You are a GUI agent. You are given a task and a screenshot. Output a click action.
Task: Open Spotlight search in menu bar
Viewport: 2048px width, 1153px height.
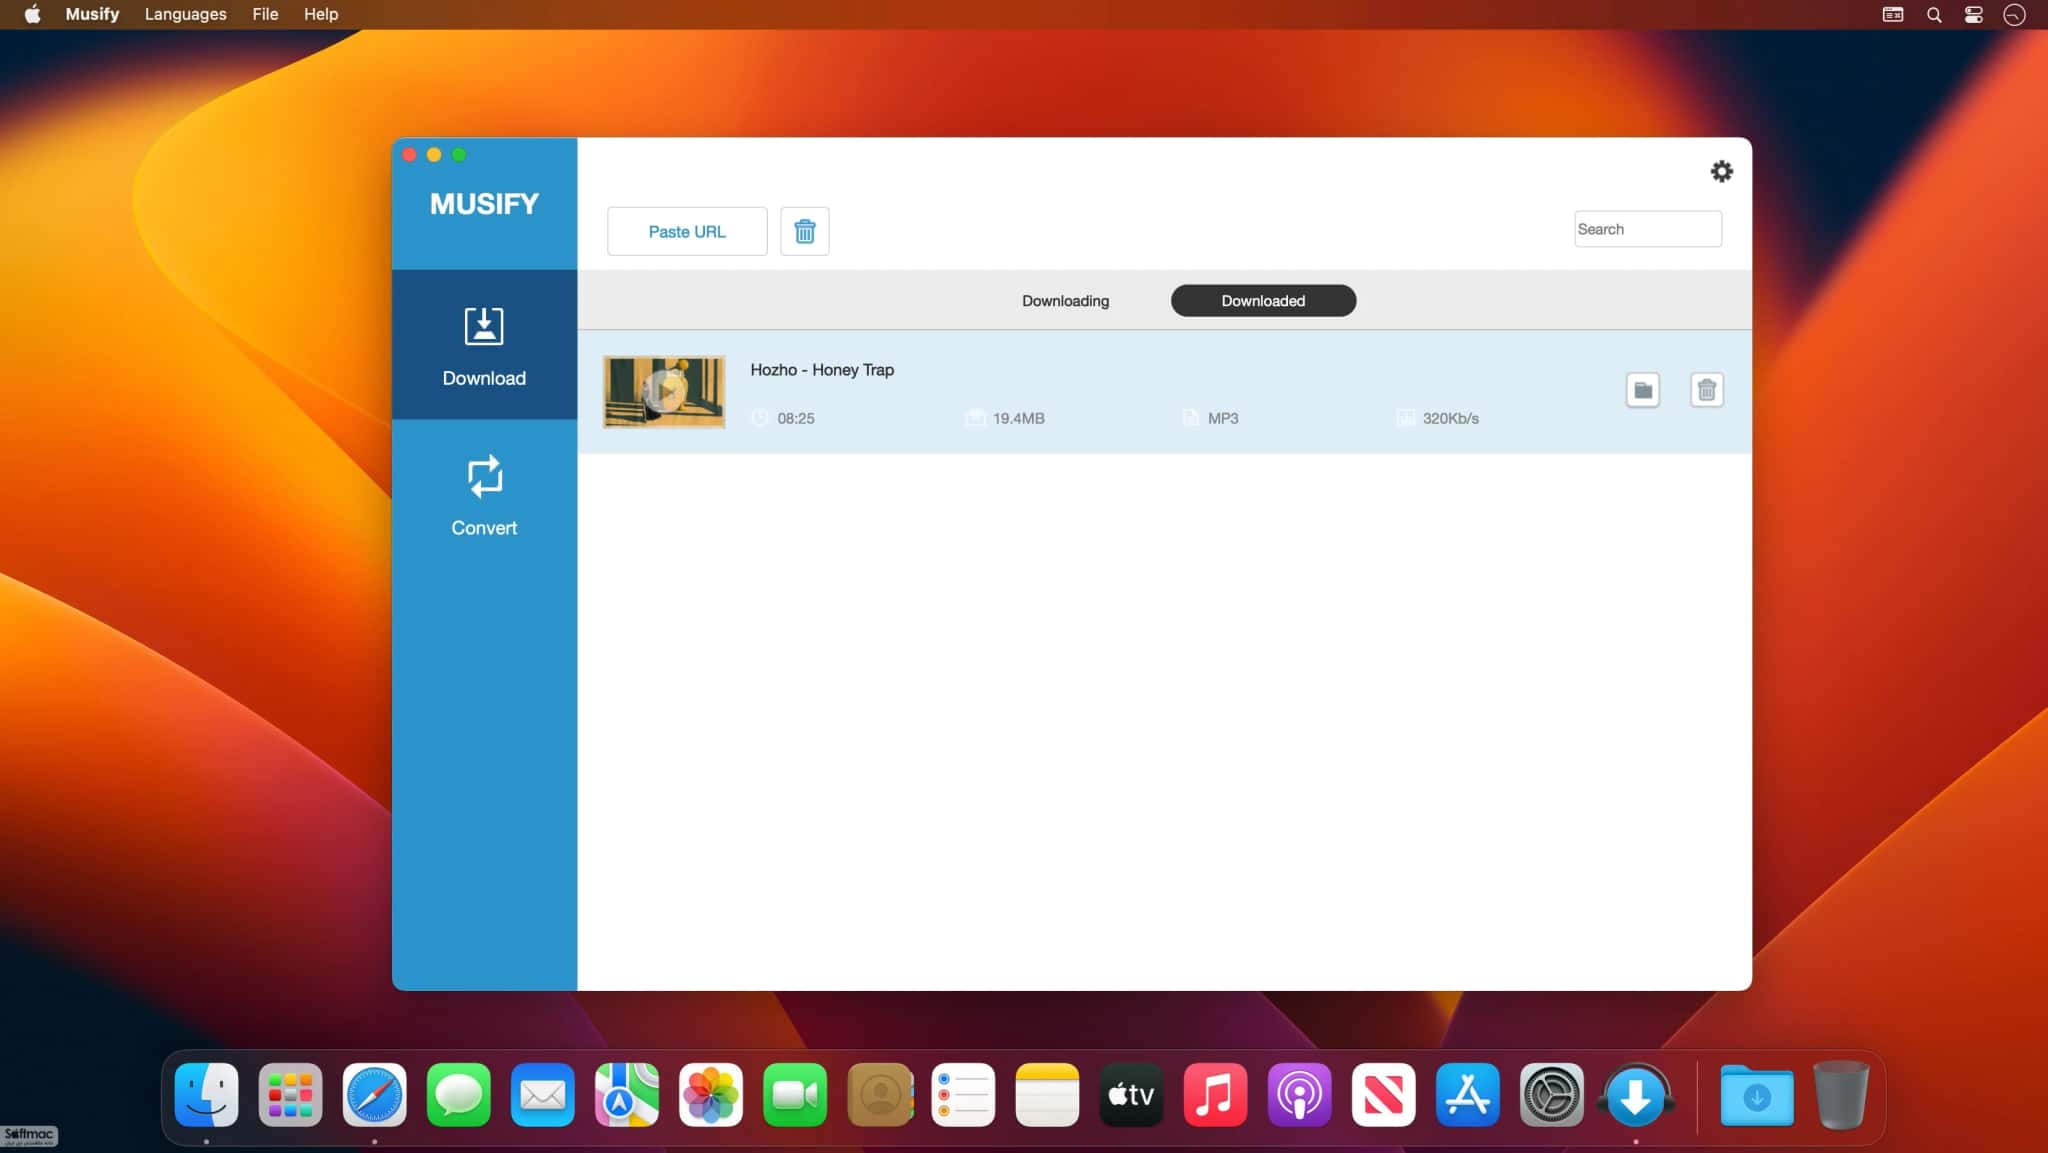pyautogui.click(x=1934, y=15)
